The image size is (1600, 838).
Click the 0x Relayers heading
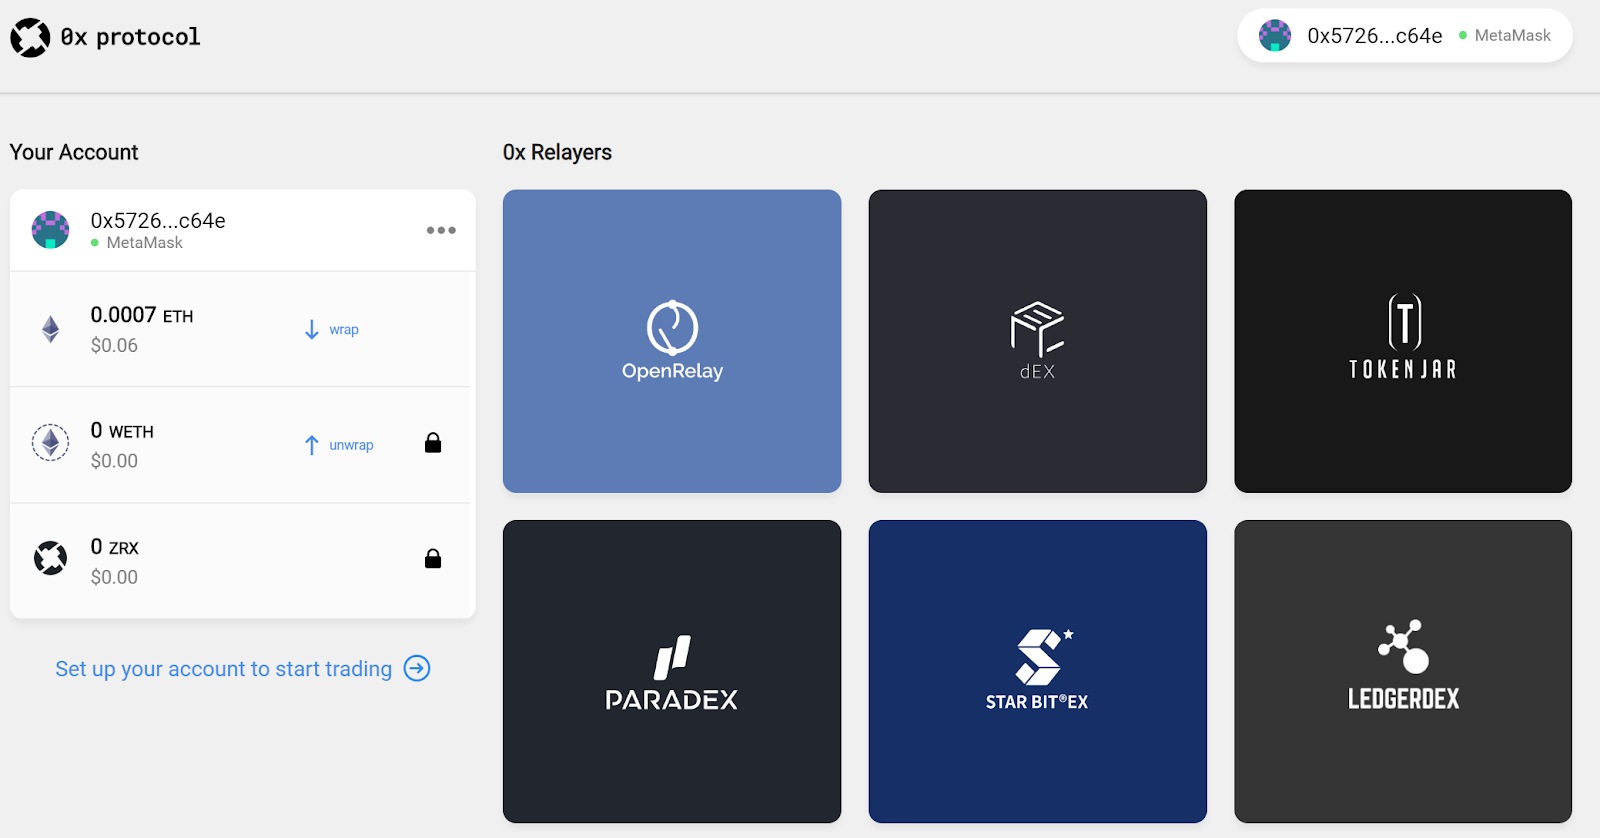click(557, 152)
